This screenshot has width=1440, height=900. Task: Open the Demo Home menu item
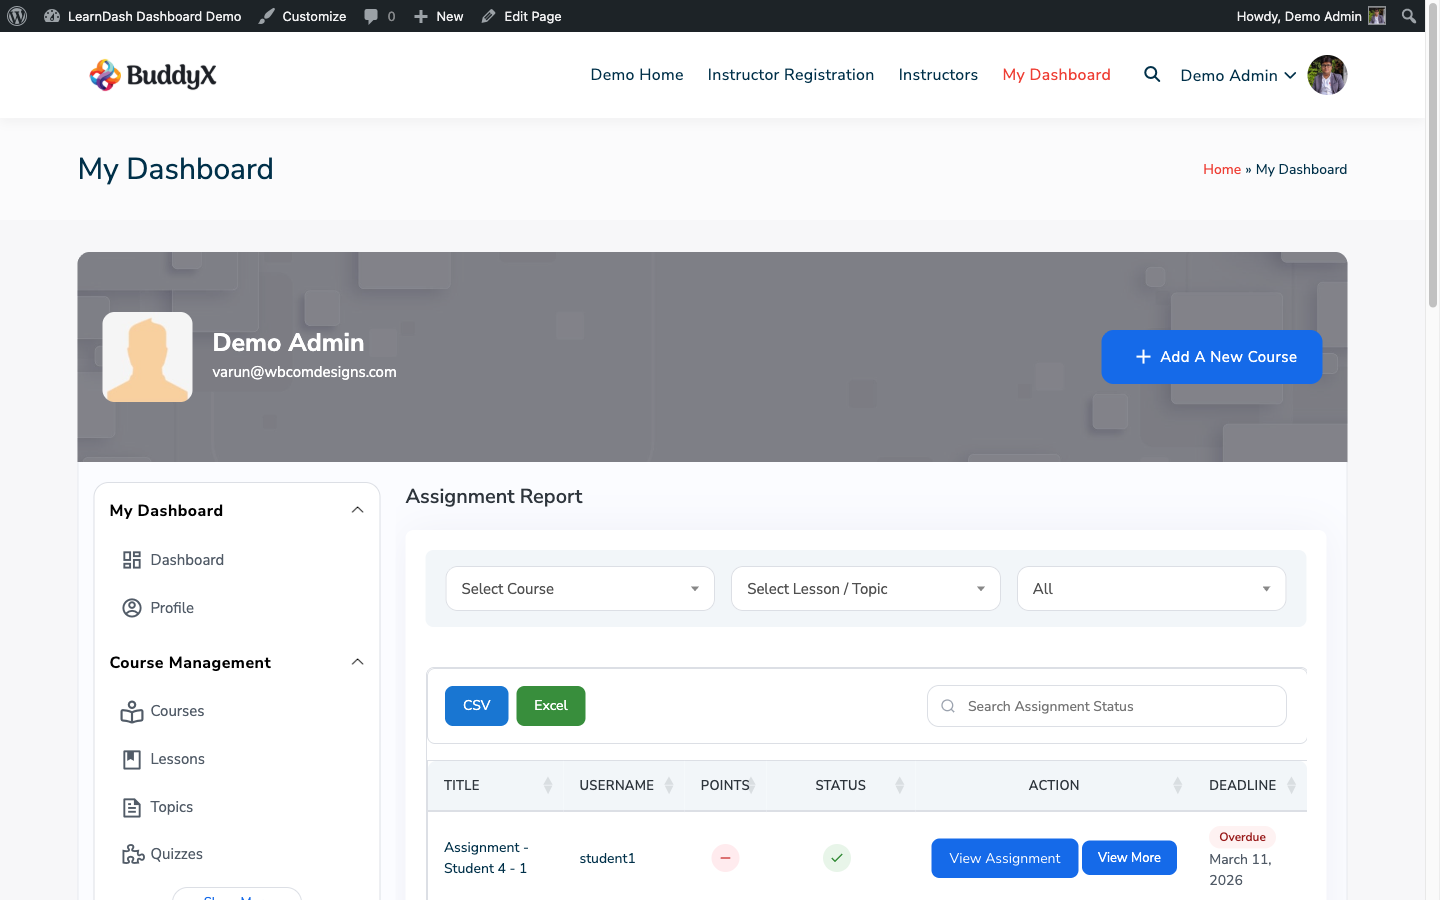coord(636,74)
